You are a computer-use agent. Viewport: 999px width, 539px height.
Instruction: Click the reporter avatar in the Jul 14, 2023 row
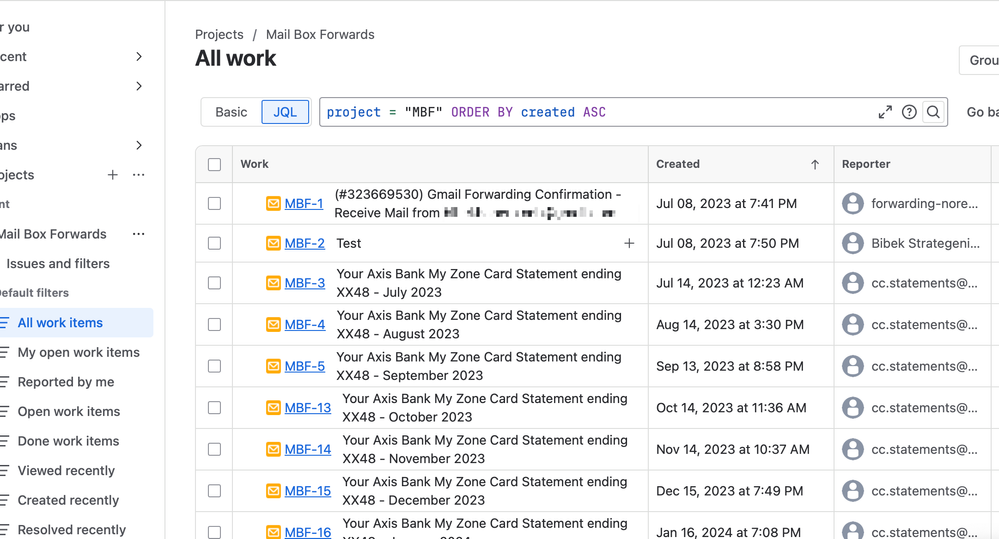tap(852, 283)
